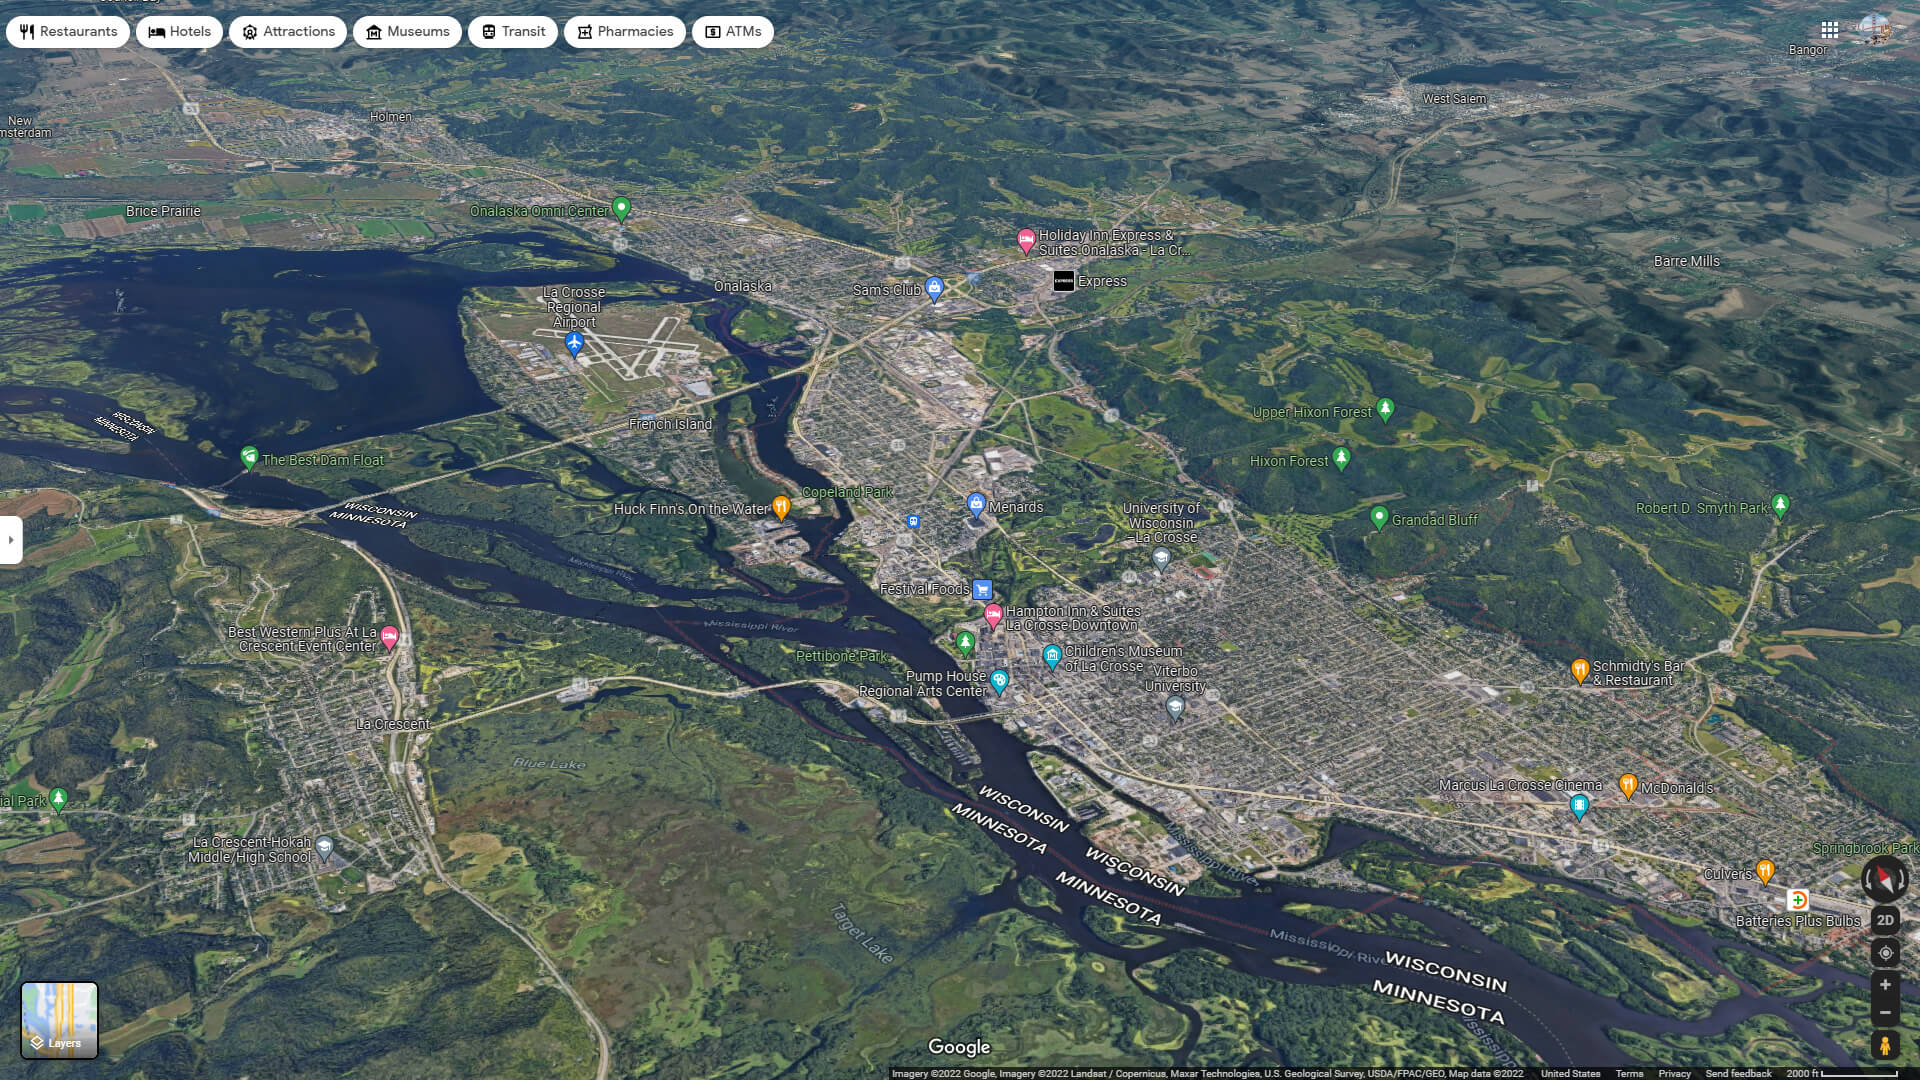This screenshot has width=1920, height=1080.
Task: Click the La Crosse Regional Airport plane icon
Action: tap(574, 343)
